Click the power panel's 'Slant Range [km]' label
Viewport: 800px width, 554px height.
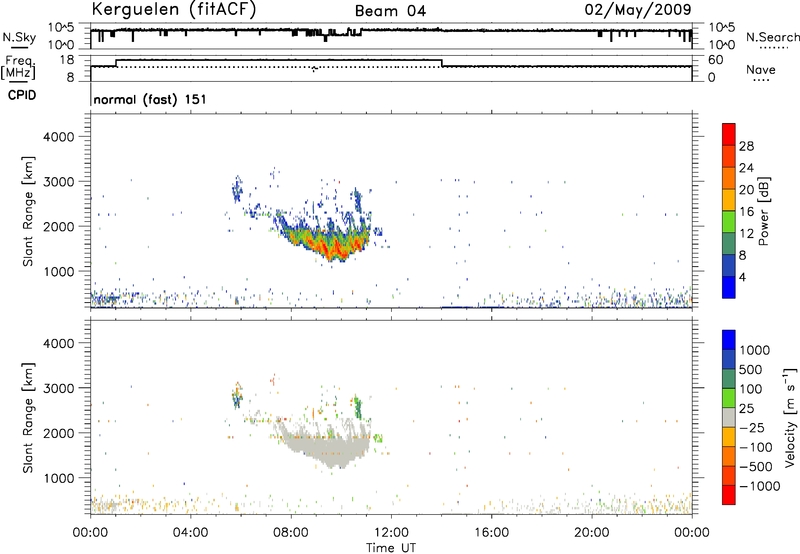tap(28, 211)
